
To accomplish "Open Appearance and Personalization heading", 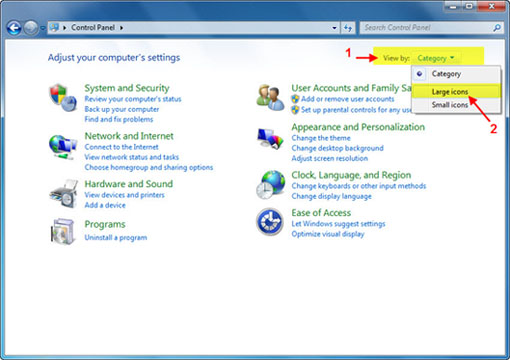I will pos(358,127).
